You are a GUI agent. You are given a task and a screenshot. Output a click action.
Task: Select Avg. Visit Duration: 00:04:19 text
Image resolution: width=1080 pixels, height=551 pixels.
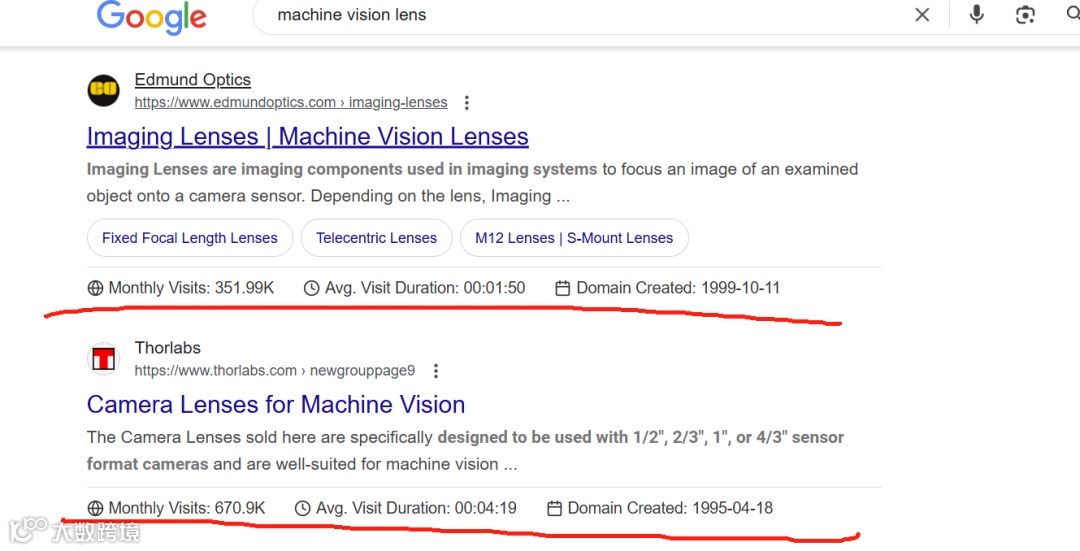[x=416, y=508]
